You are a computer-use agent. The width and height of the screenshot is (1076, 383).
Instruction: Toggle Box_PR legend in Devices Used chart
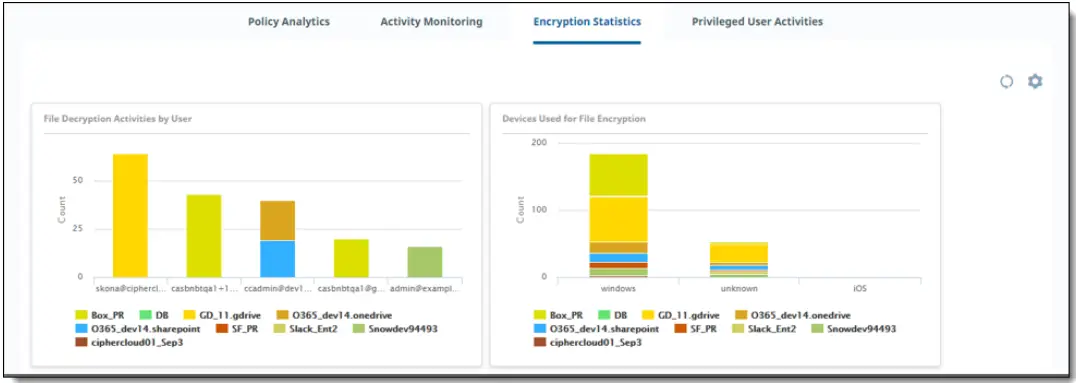(x=558, y=315)
